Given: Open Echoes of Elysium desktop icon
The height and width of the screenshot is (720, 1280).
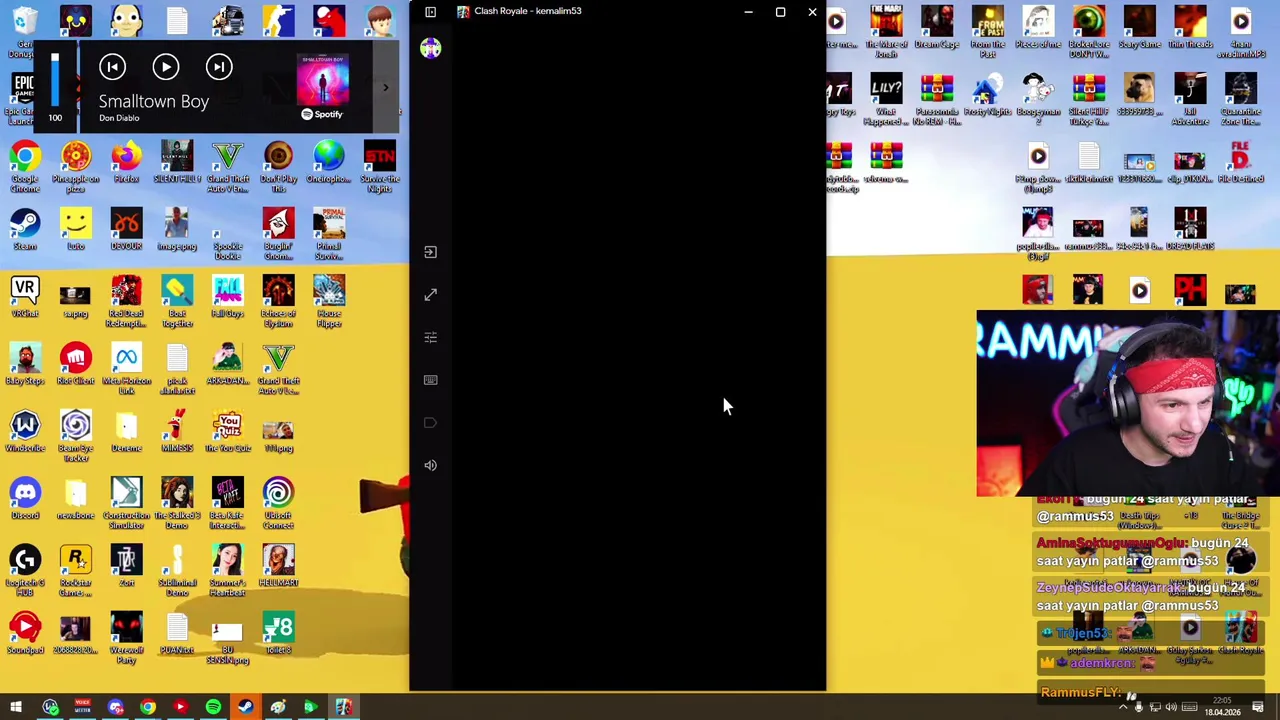Looking at the screenshot, I should click(x=278, y=301).
